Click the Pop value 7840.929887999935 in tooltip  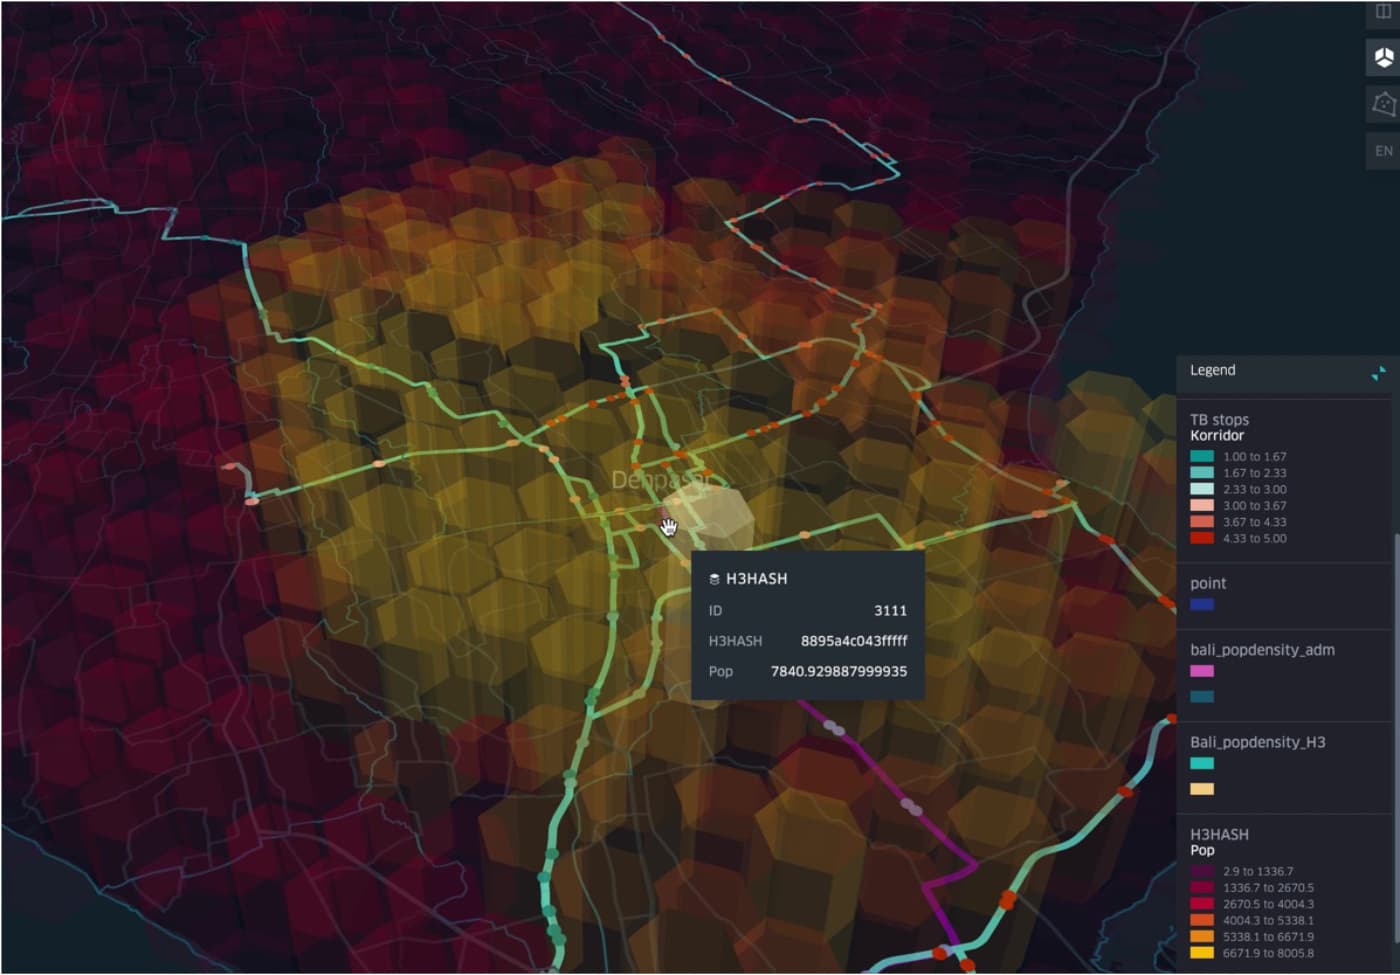(839, 671)
